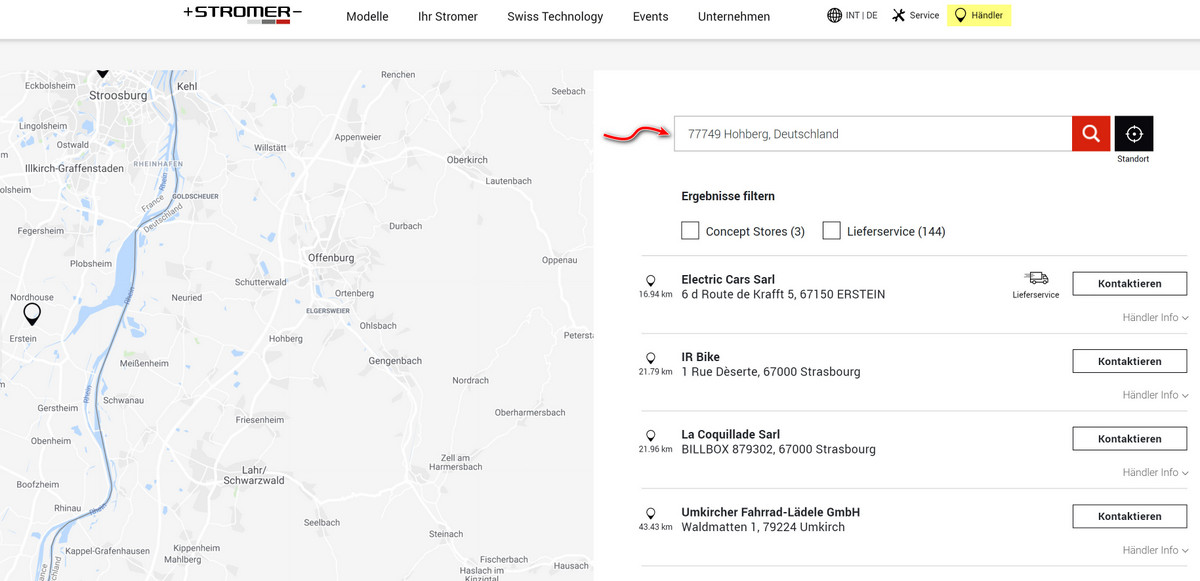Image resolution: width=1200 pixels, height=581 pixels.
Task: Click the location search input field
Action: (x=872, y=134)
